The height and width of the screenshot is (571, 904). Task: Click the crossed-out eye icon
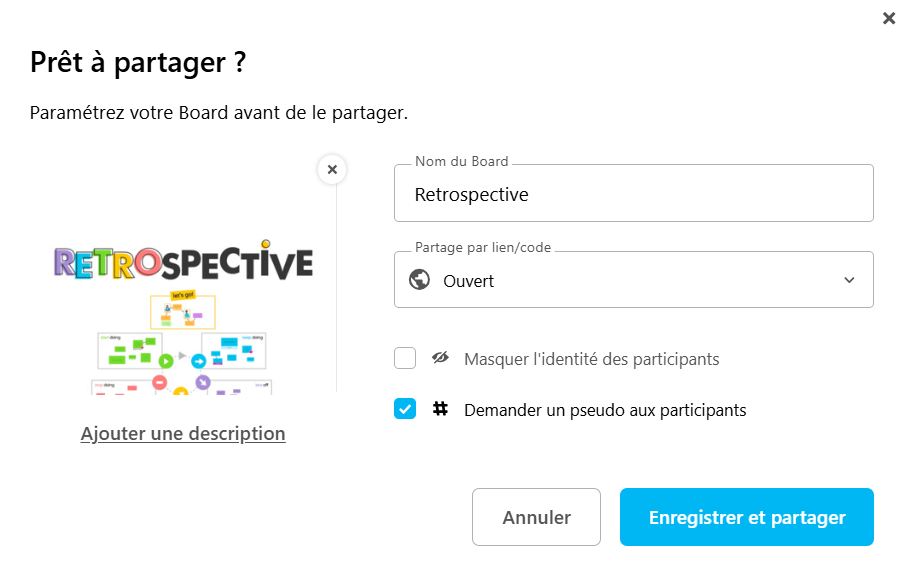pyautogui.click(x=440, y=358)
